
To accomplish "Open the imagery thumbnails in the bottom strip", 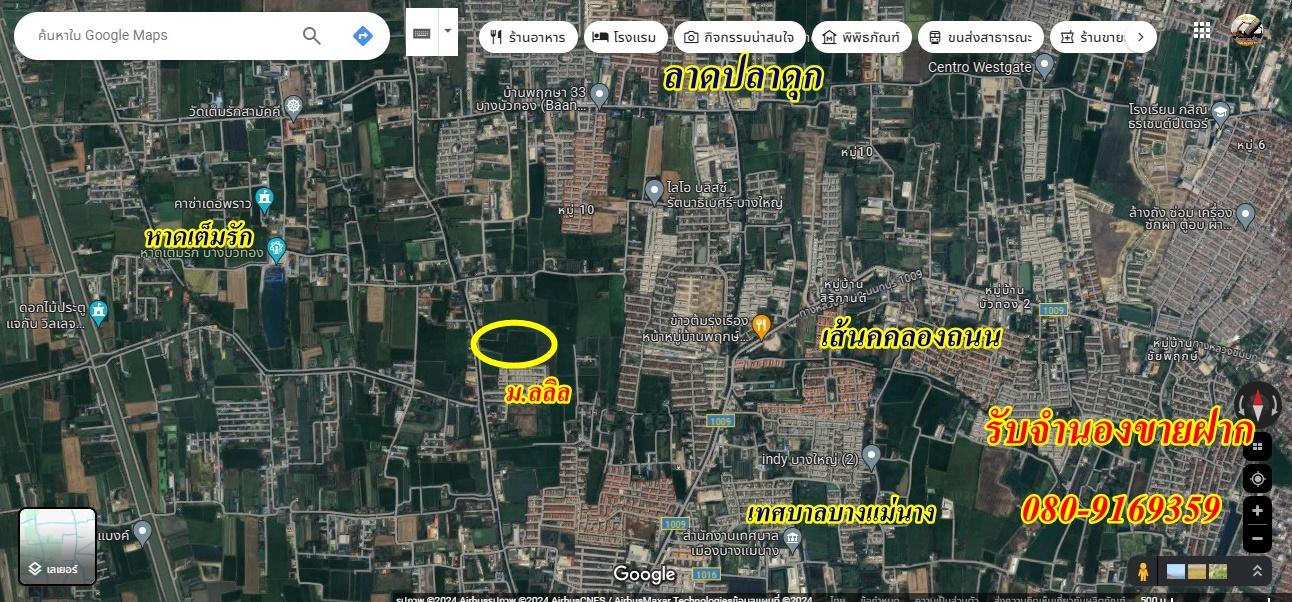I will click(x=1197, y=572).
